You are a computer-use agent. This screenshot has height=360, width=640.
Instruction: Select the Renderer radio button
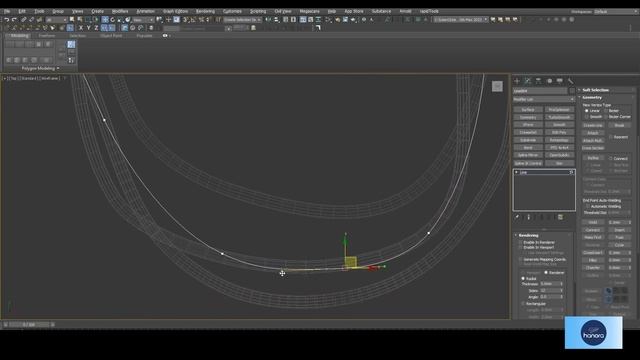[546, 272]
